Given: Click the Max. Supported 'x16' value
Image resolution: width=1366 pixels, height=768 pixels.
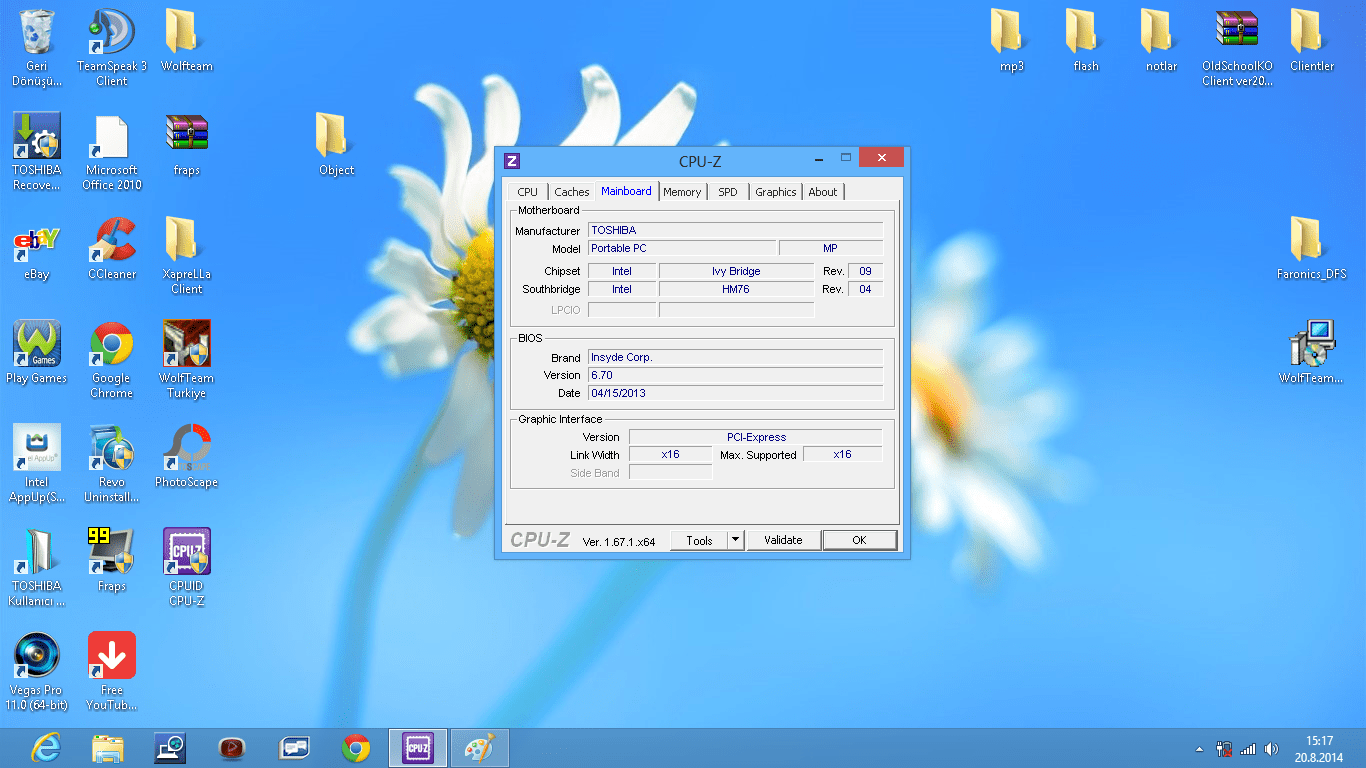Looking at the screenshot, I should coord(843,454).
